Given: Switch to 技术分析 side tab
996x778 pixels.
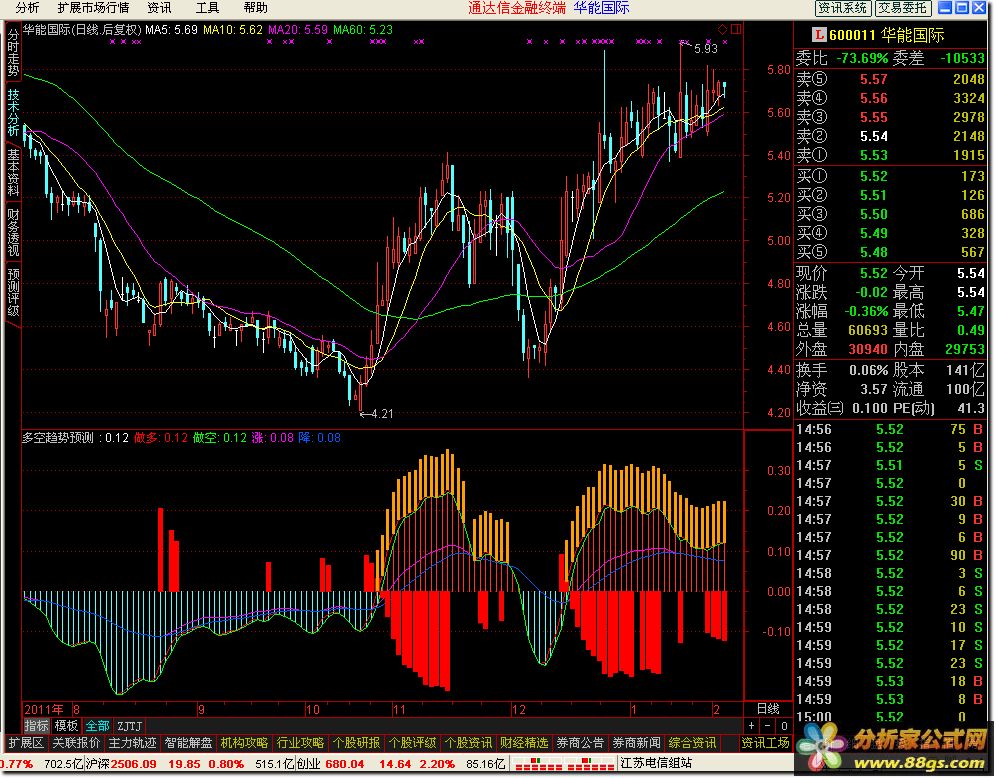Looking at the screenshot, I should tap(13, 111).
